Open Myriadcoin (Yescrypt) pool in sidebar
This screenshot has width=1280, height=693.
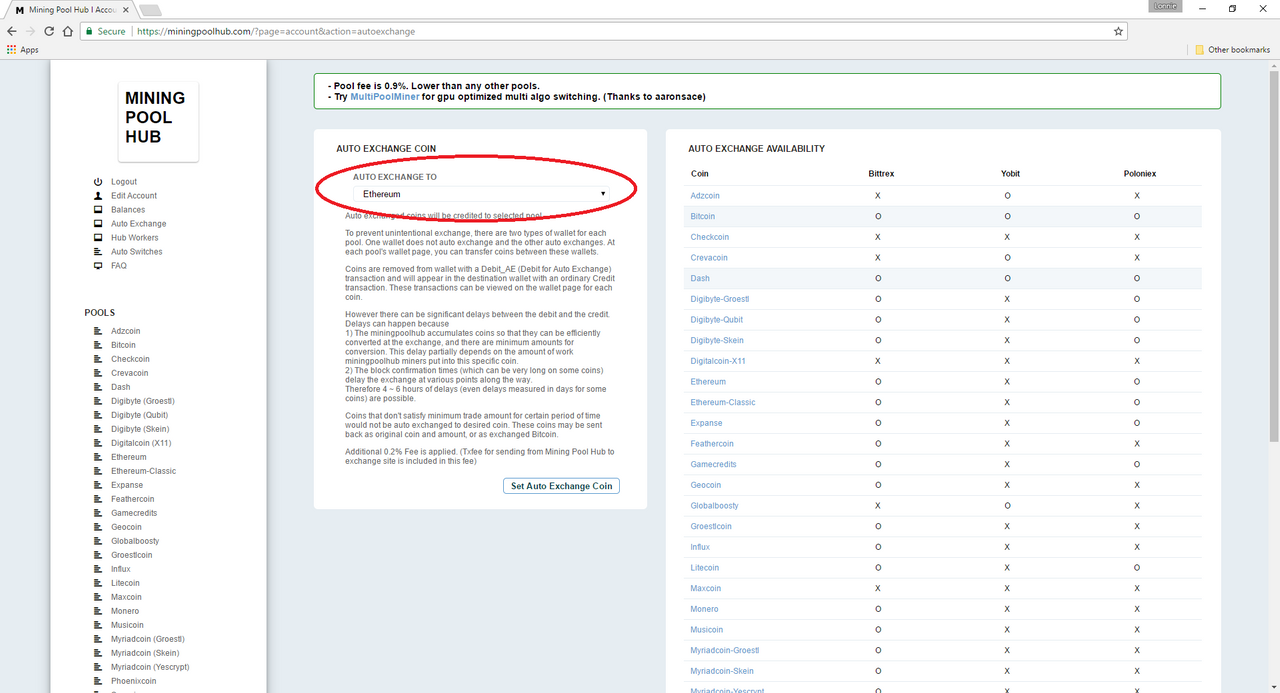[x=150, y=667]
